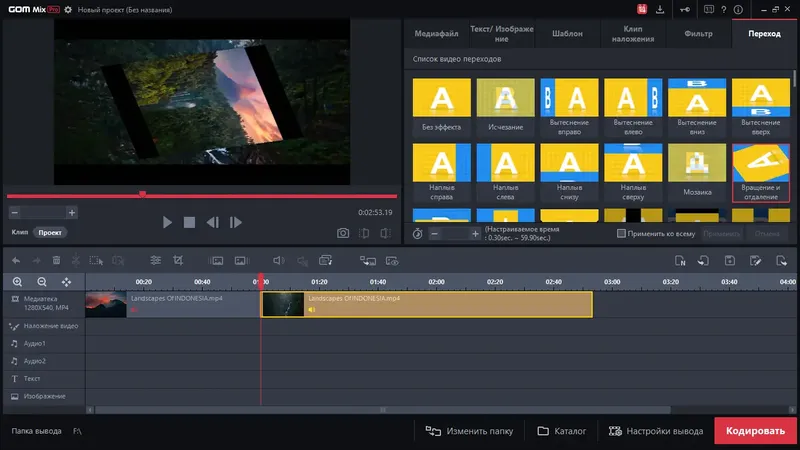Open the settings gear next to GOM Mix
This screenshot has width=800, height=450.
68,10
